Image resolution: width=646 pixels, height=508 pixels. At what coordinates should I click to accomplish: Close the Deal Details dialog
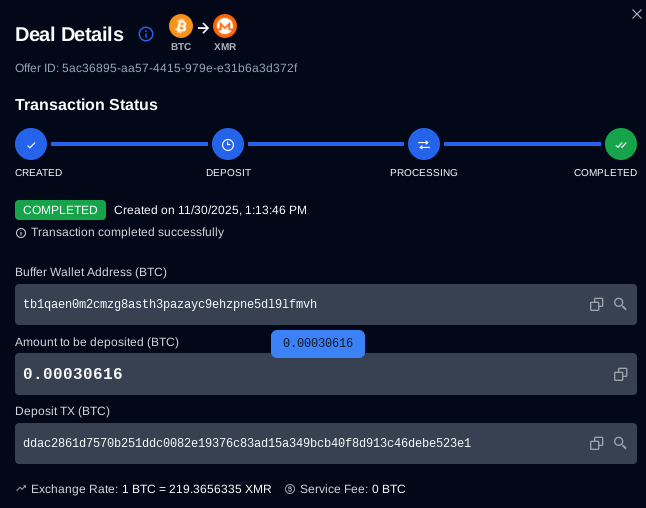(x=637, y=13)
